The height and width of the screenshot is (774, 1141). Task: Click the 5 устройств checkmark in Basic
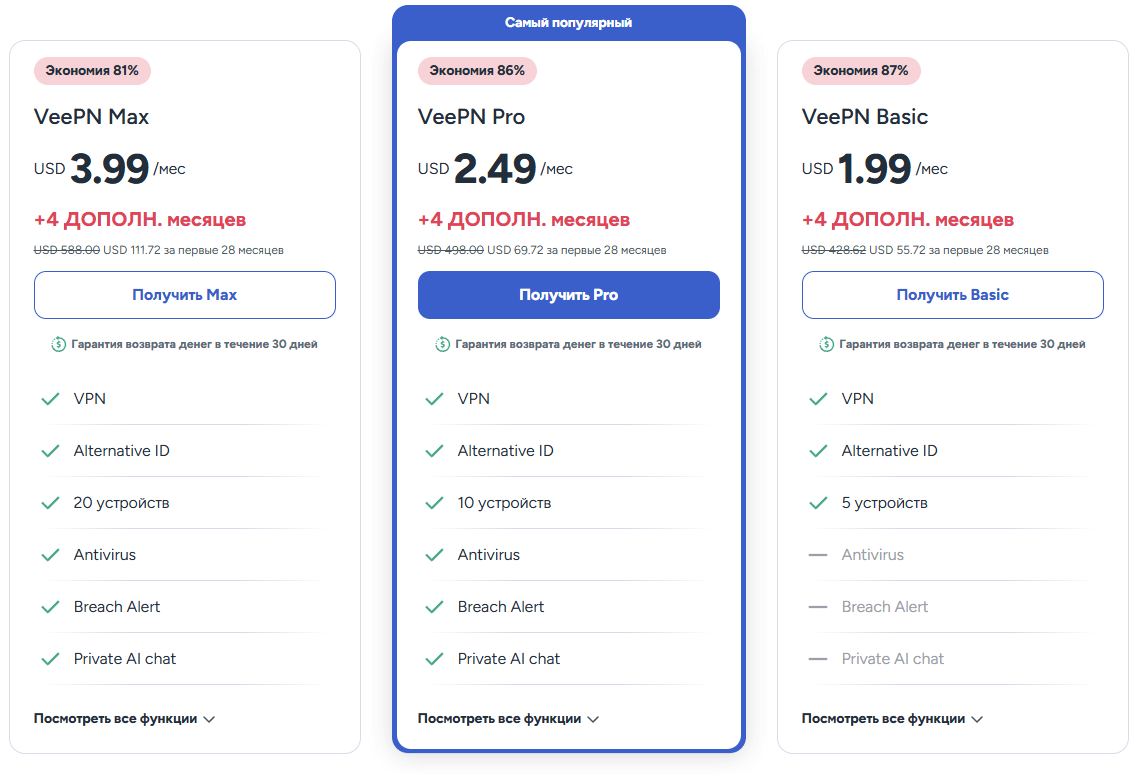coord(818,503)
